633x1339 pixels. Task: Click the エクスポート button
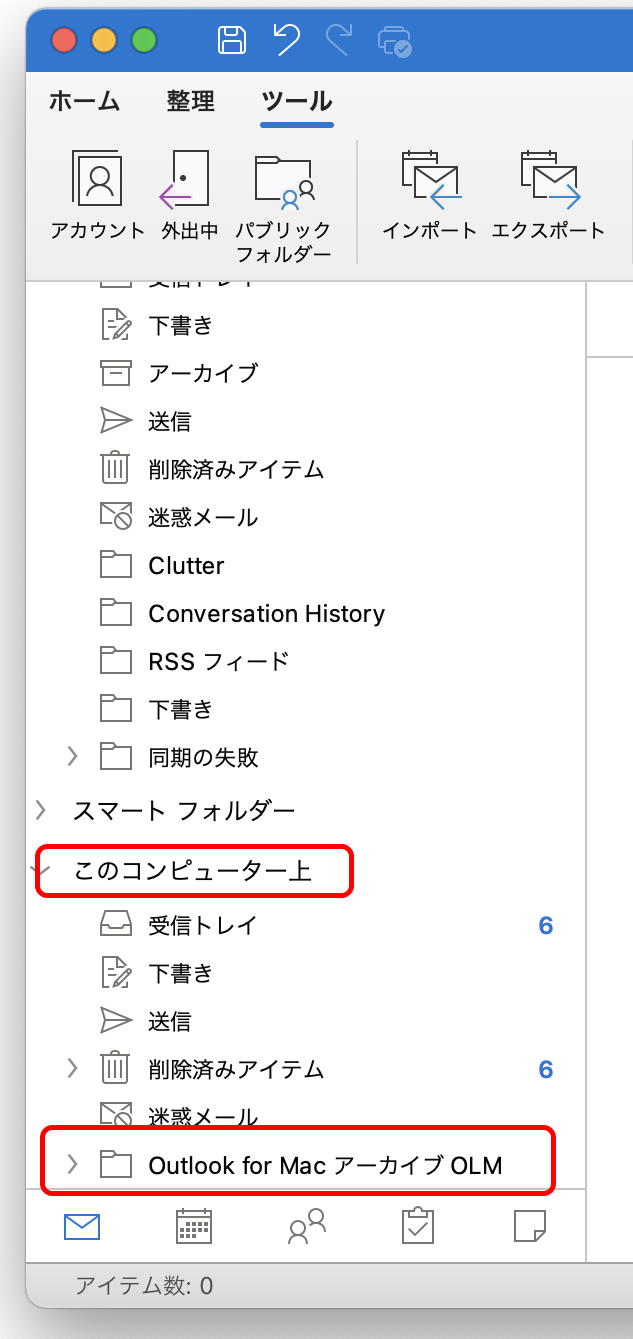tap(549, 196)
